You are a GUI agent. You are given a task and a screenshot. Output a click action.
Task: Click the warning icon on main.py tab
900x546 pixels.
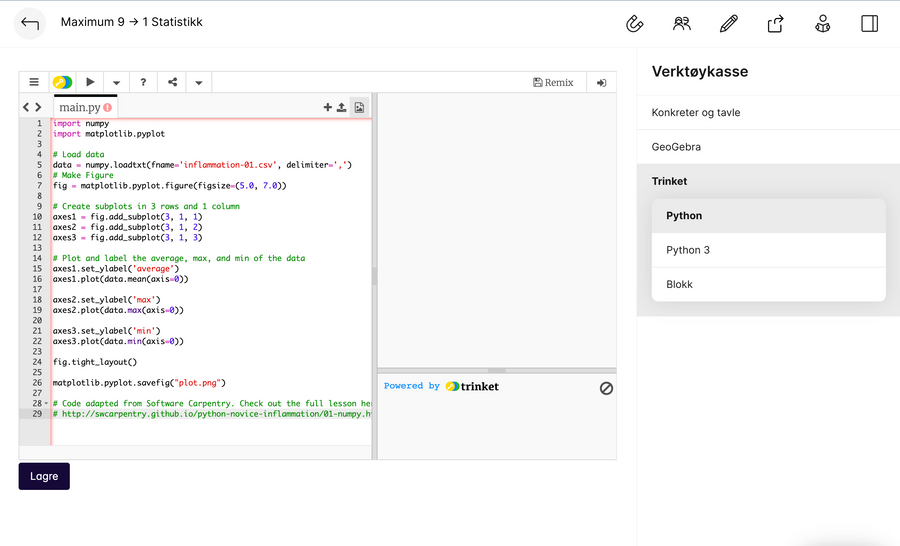tap(107, 107)
